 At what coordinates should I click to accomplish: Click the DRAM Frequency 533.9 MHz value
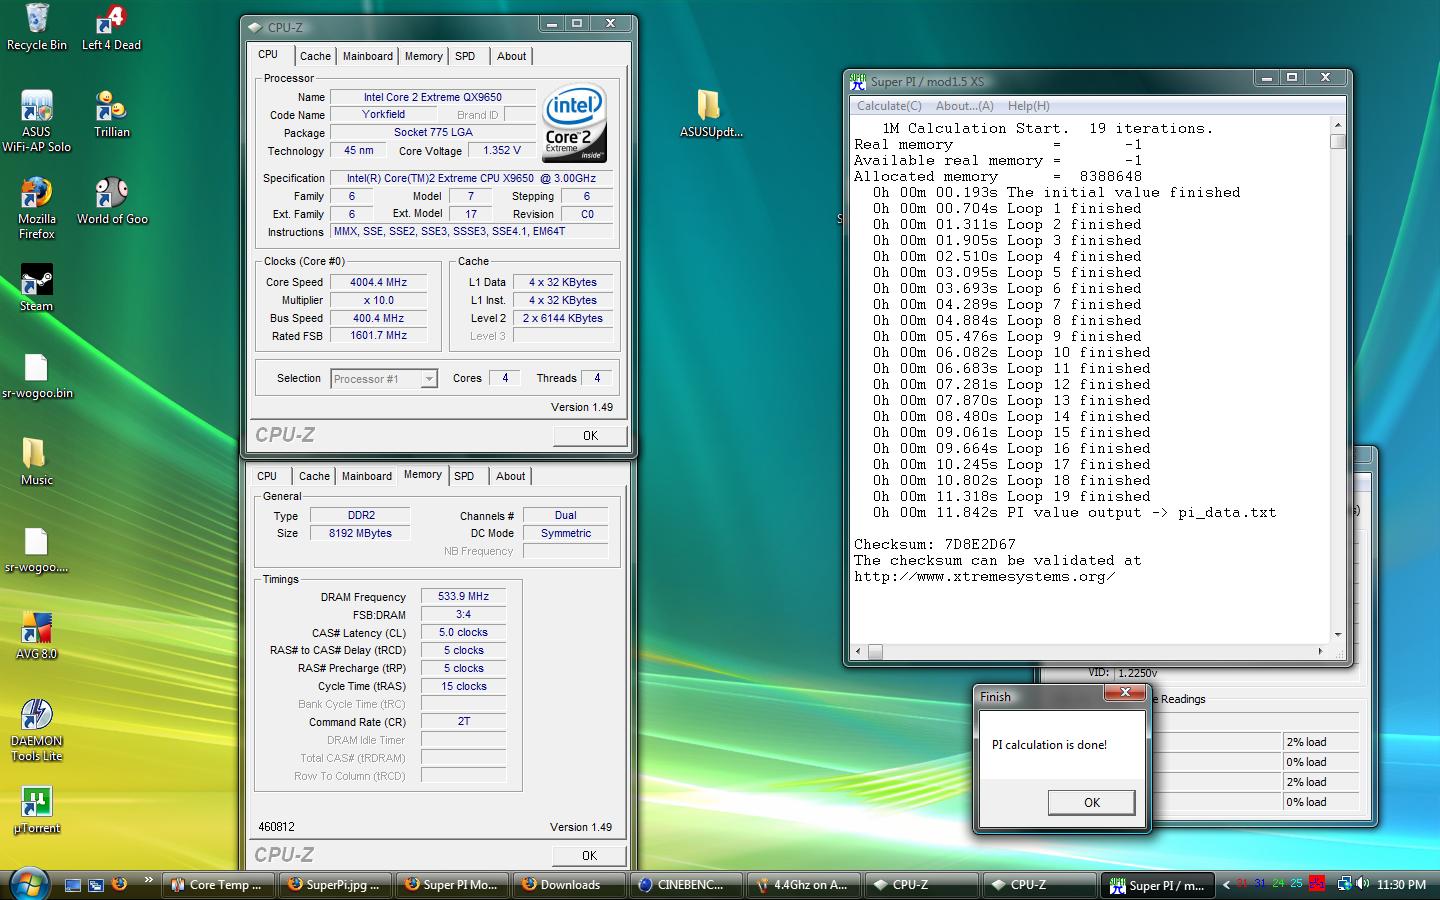point(463,597)
